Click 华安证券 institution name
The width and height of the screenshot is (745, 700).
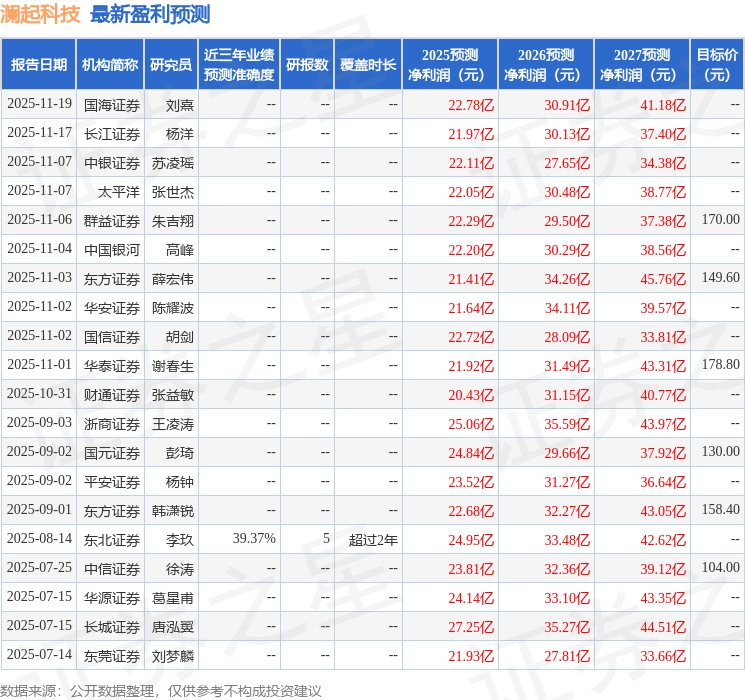point(112,308)
